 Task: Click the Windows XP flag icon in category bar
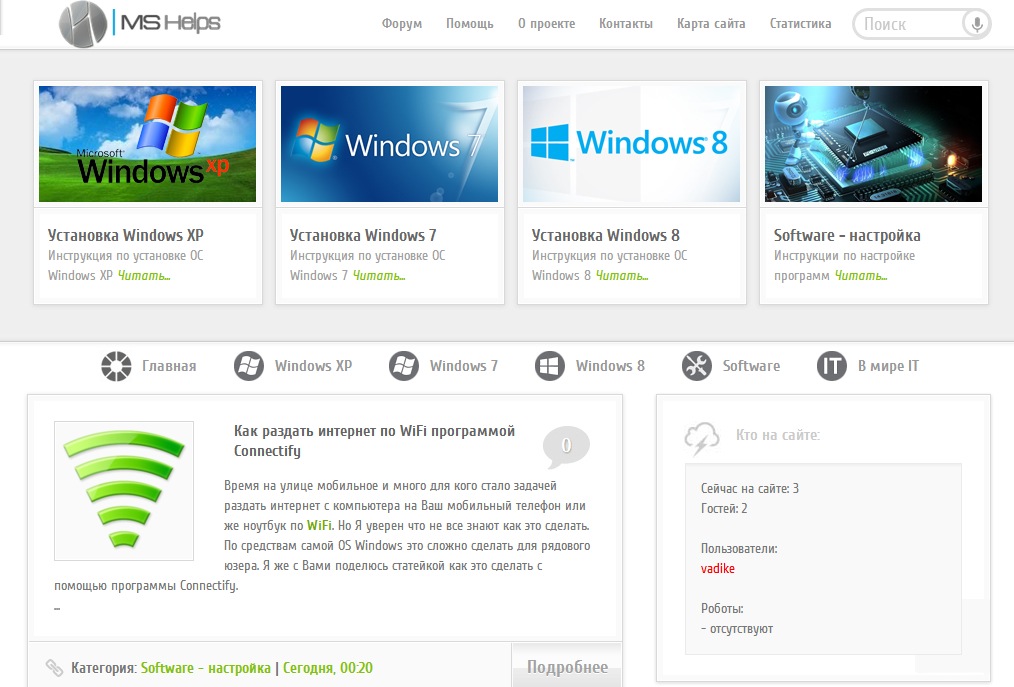pos(249,366)
